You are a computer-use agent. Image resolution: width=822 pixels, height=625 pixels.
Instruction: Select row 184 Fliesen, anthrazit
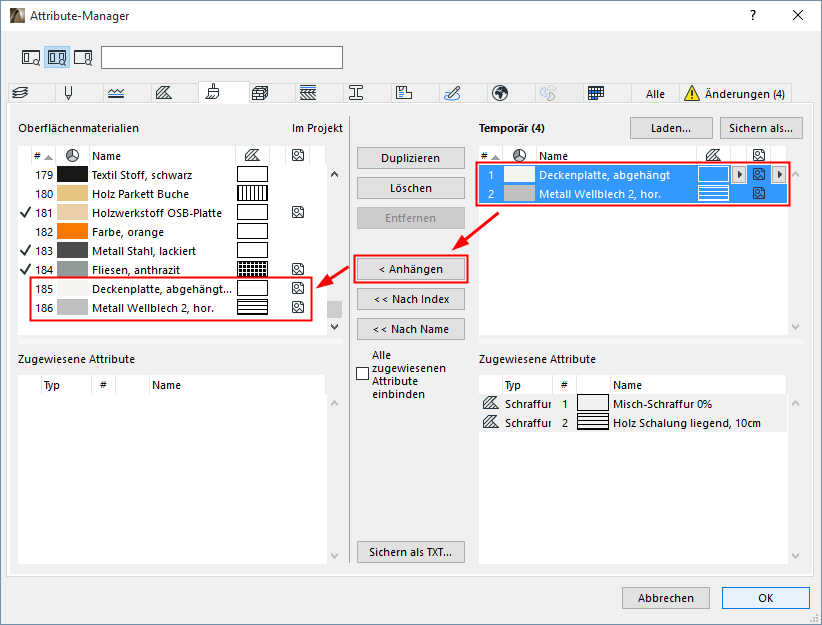(x=172, y=270)
